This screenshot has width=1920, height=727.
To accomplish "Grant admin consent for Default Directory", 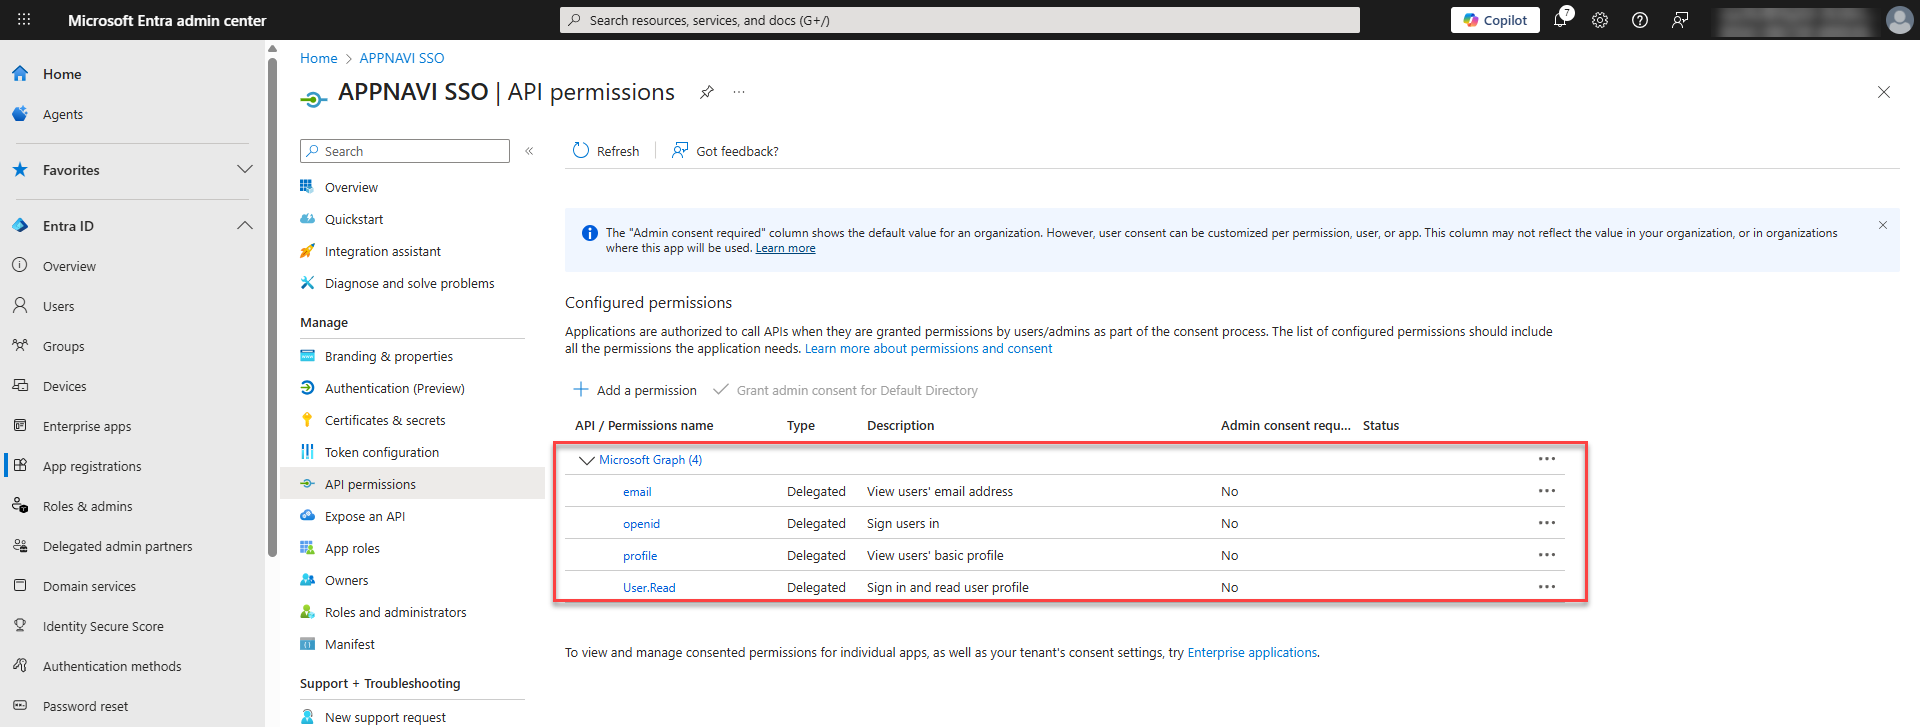I will [x=846, y=390].
